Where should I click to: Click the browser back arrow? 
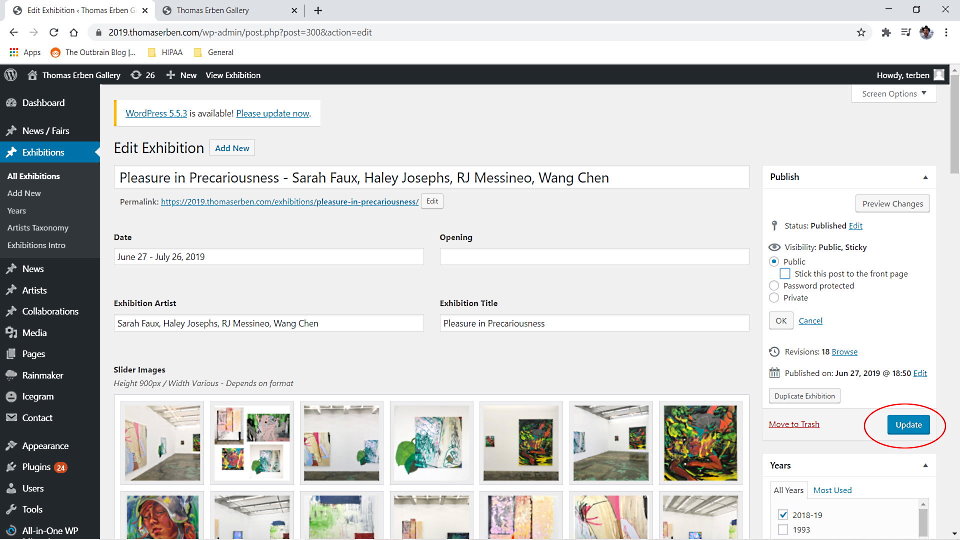(13, 32)
